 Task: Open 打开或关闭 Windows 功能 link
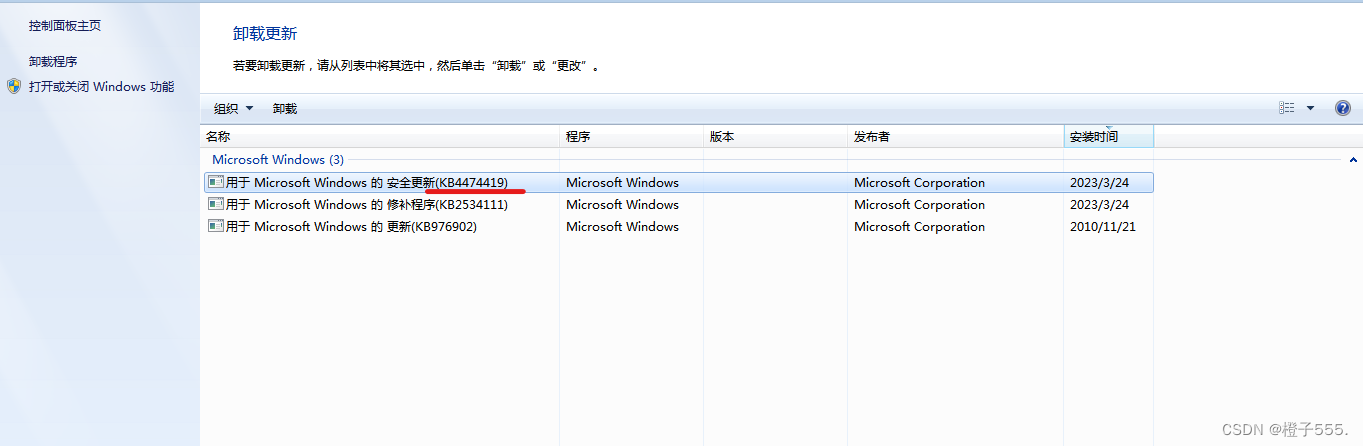point(101,87)
